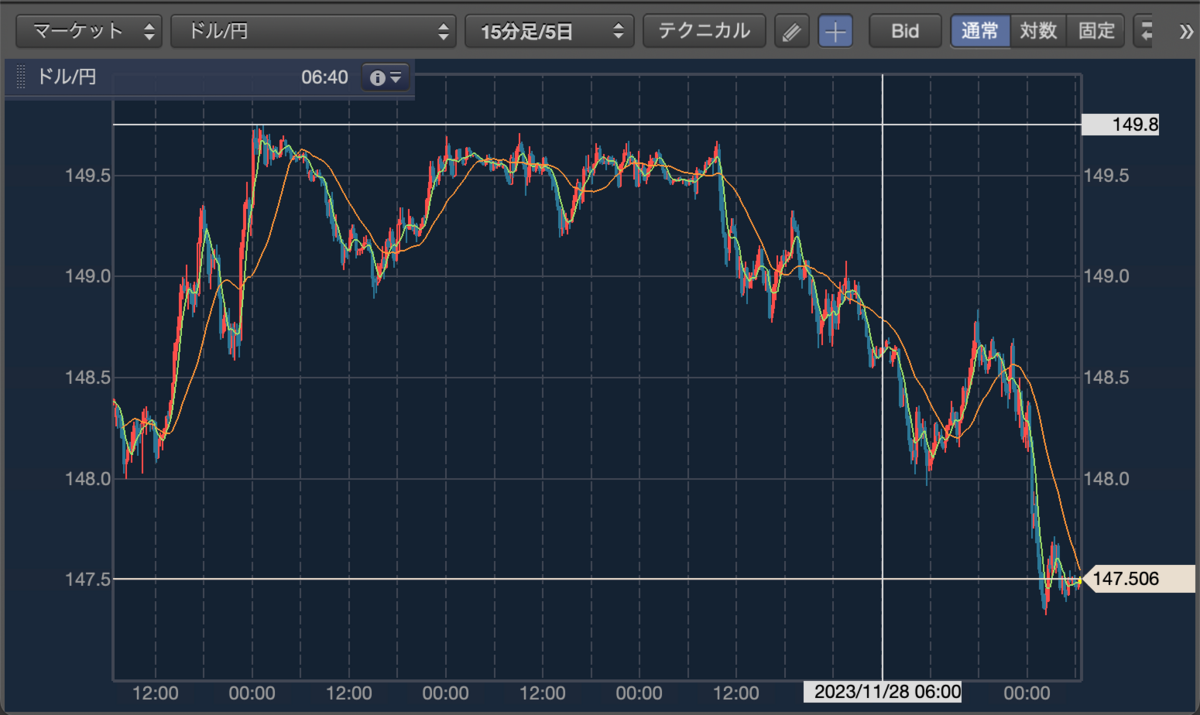Open the info dropdown in ドル/円 panel

click(385, 77)
